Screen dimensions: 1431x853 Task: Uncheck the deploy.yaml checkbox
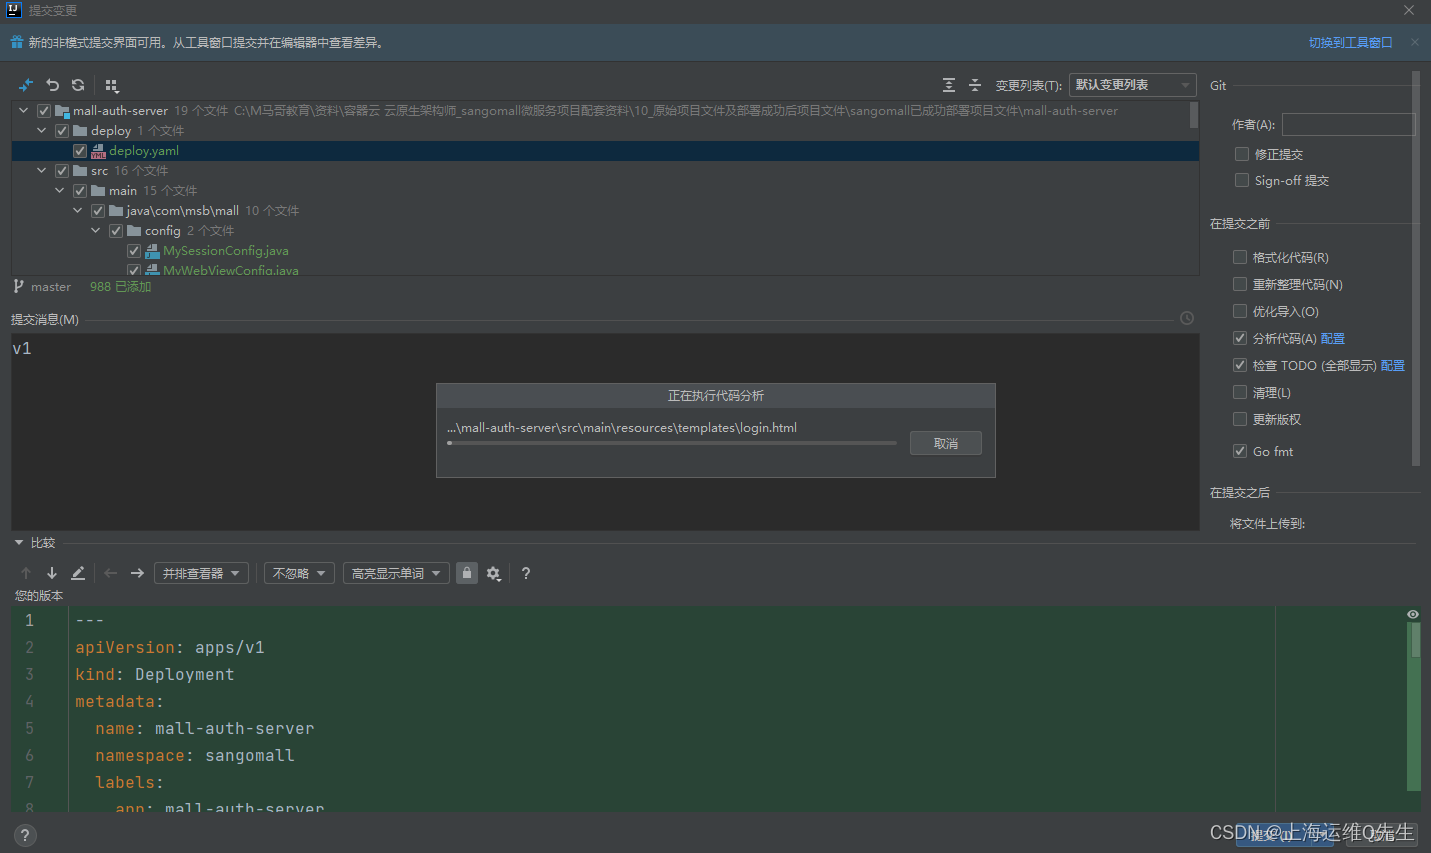pyautogui.click(x=80, y=151)
